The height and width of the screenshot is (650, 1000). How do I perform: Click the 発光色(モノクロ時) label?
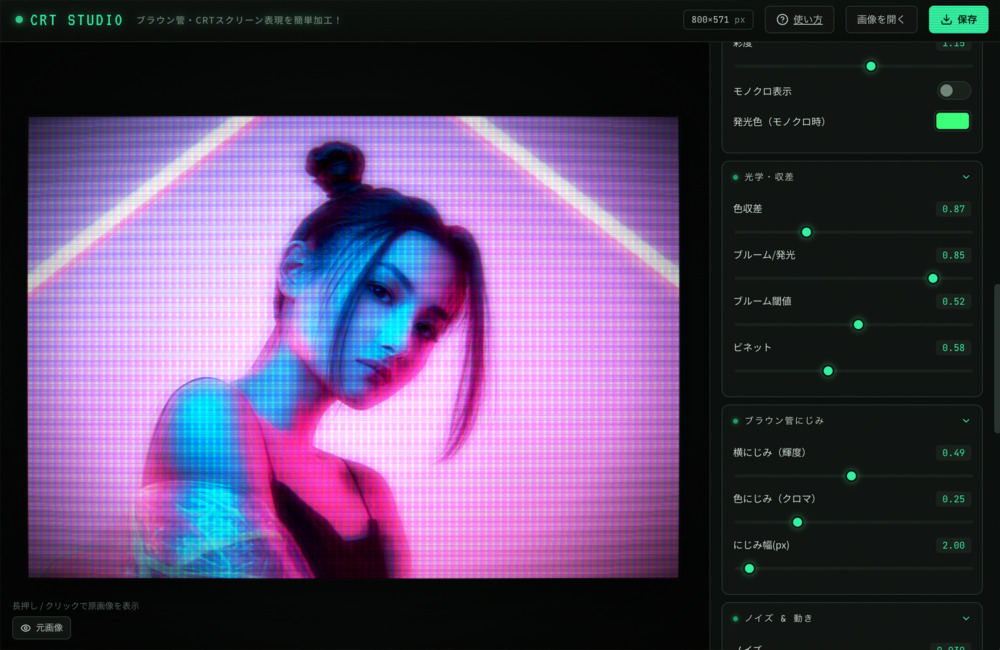pos(779,122)
